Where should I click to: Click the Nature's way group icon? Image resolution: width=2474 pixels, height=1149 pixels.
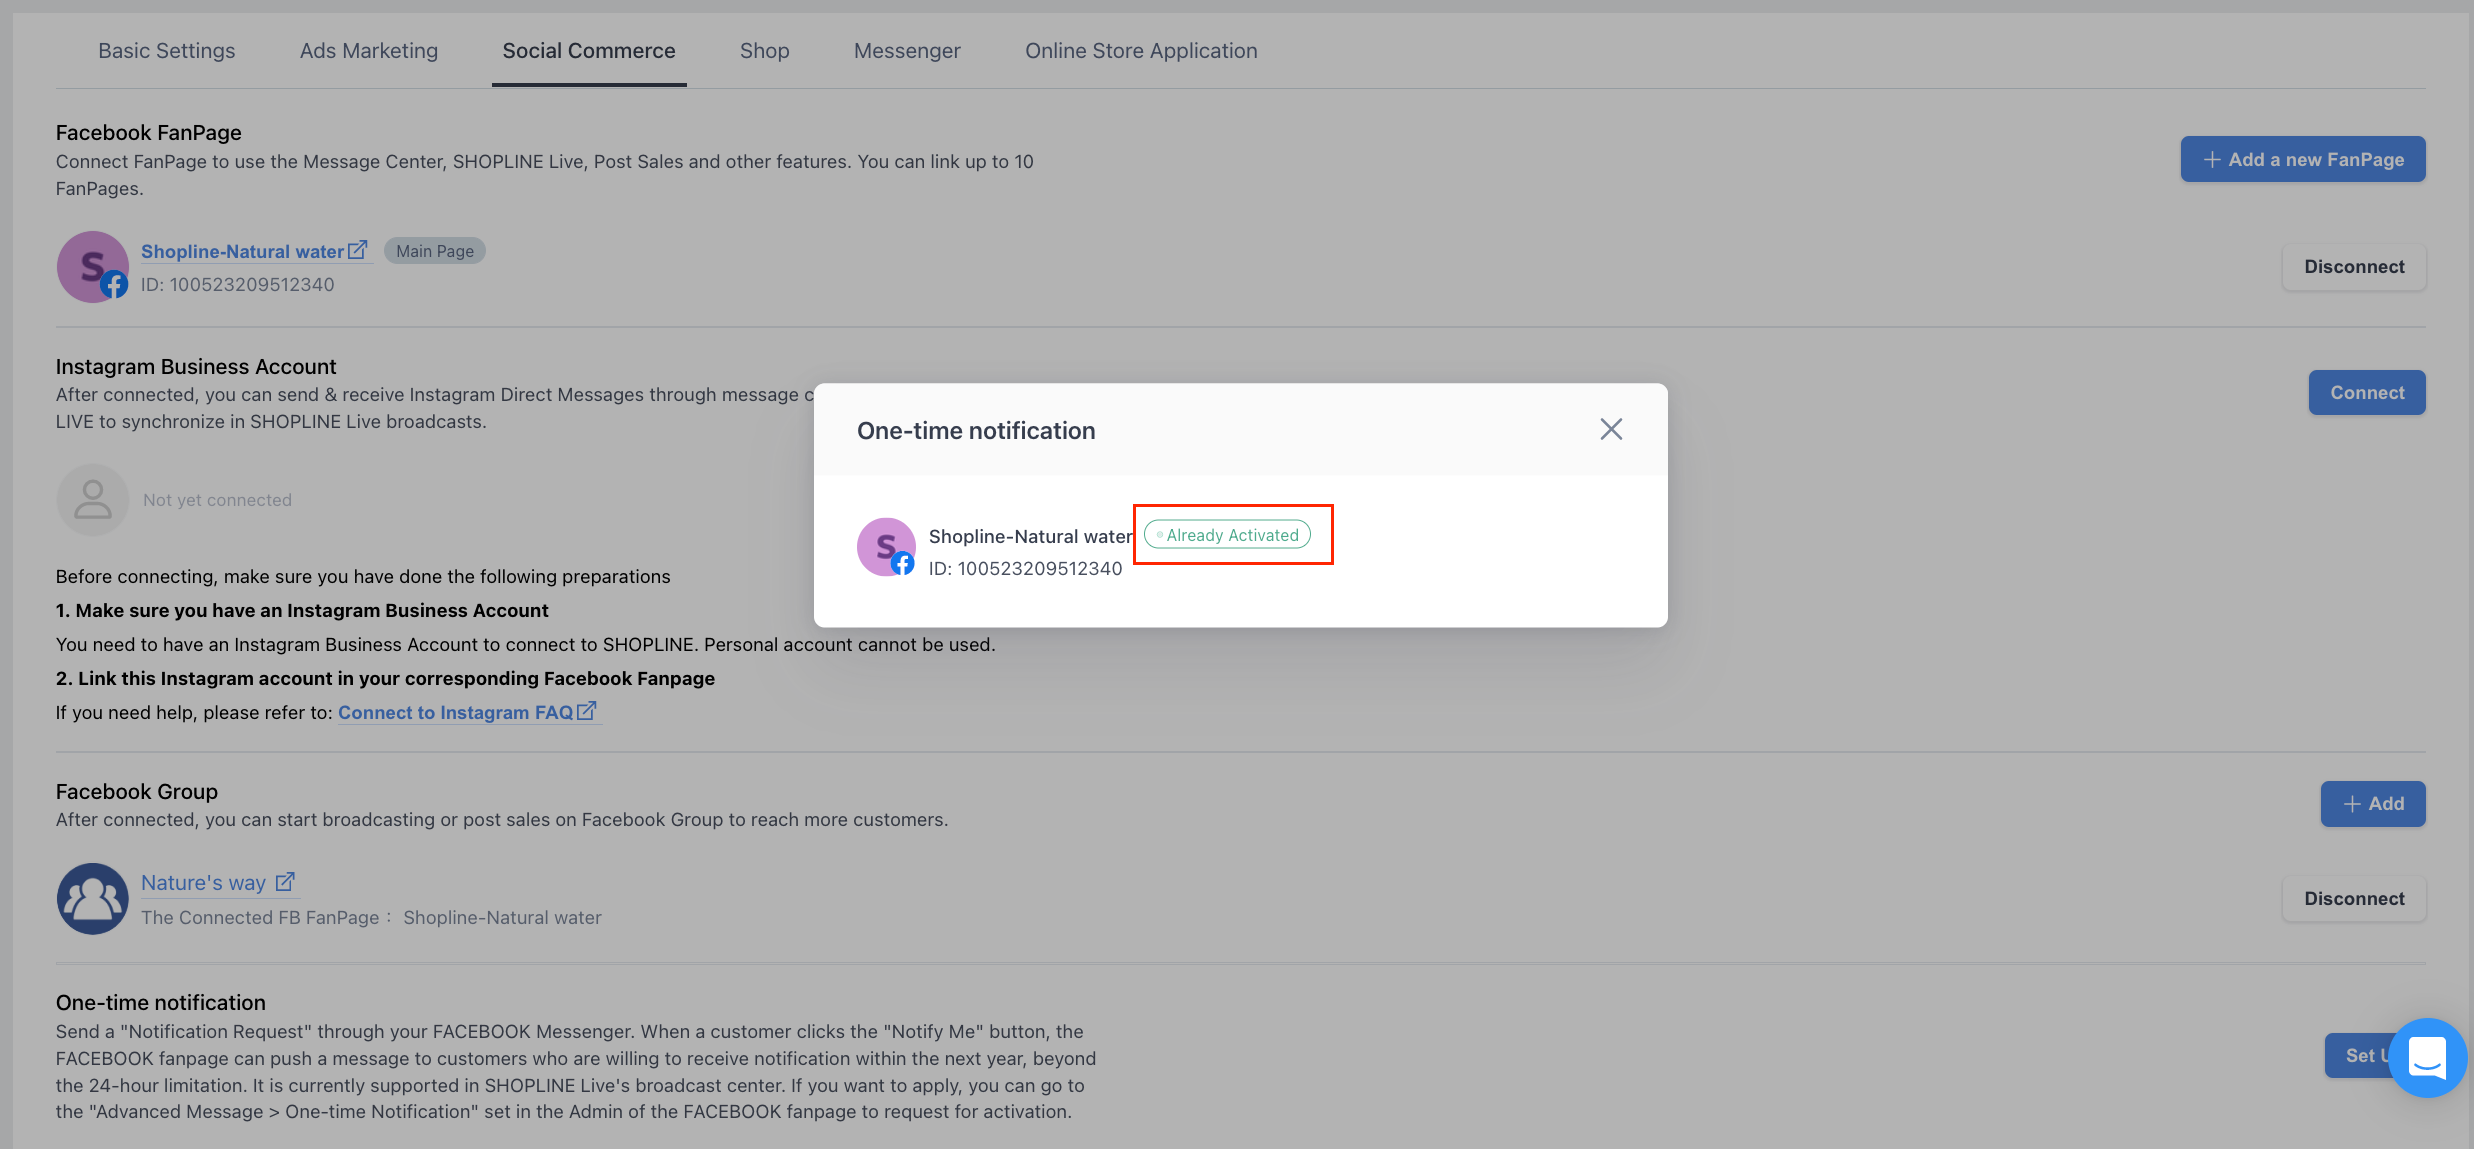tap(92, 899)
